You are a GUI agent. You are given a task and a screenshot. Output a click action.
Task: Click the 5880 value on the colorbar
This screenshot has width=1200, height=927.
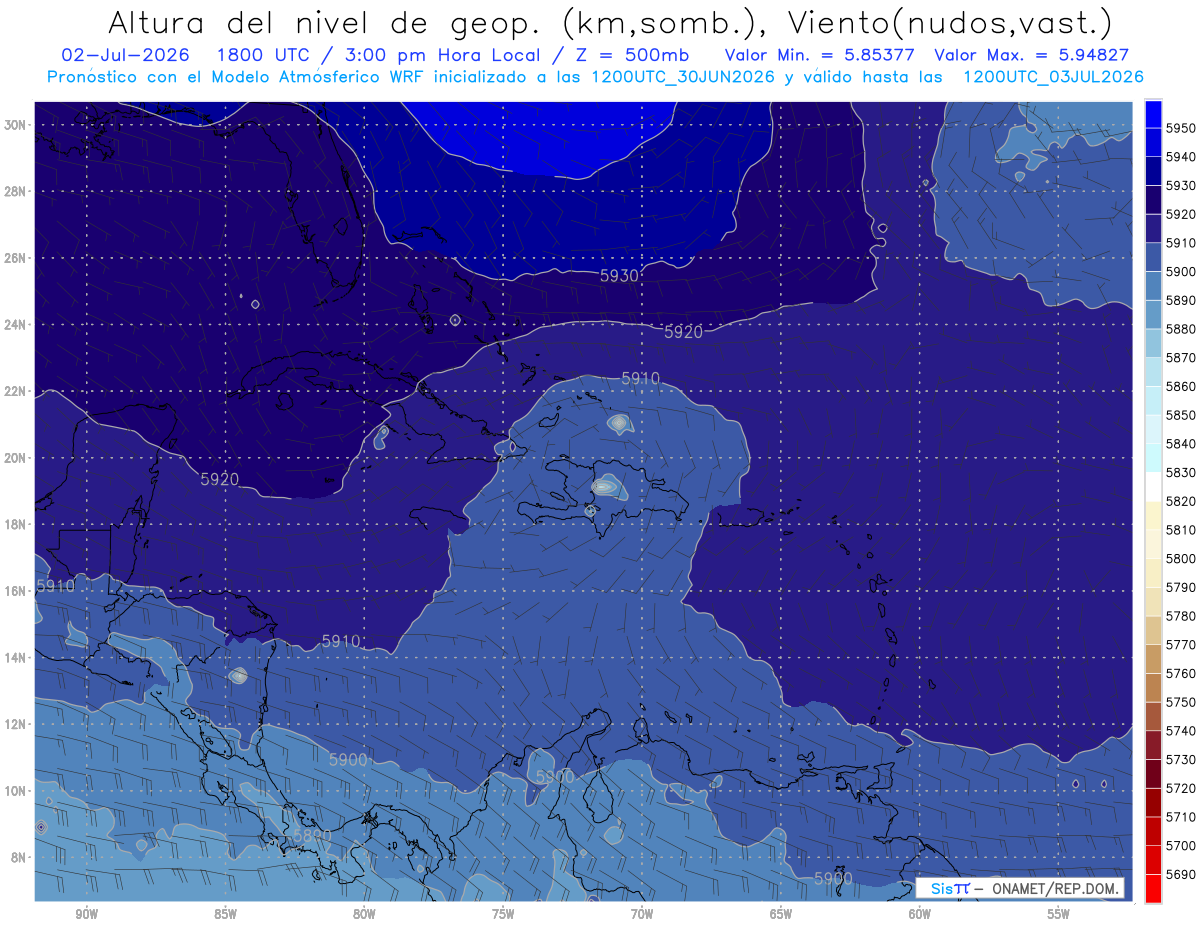click(1180, 329)
